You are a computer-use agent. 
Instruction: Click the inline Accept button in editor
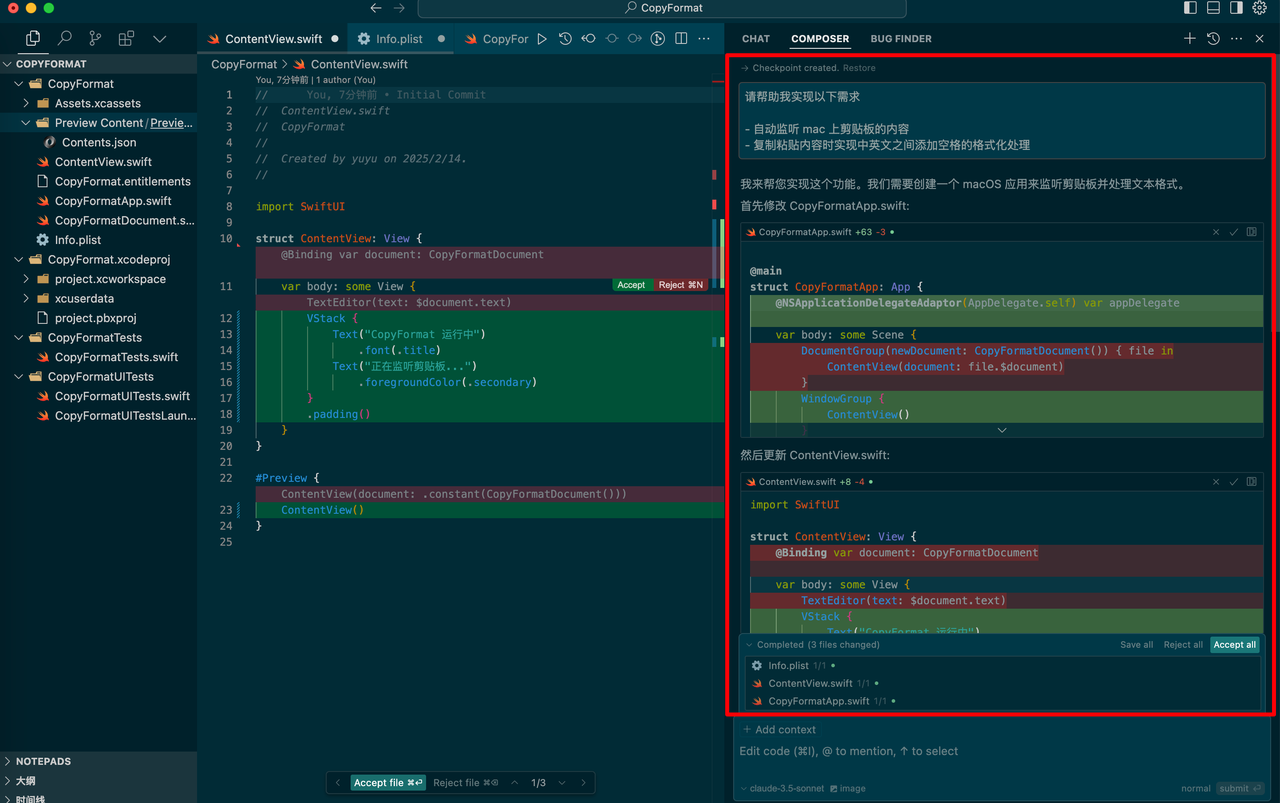(631, 285)
